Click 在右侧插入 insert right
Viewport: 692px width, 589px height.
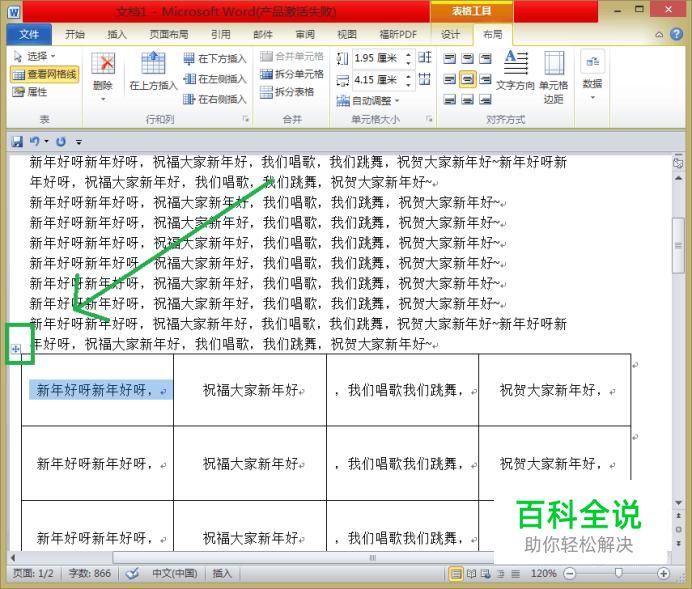click(x=215, y=99)
